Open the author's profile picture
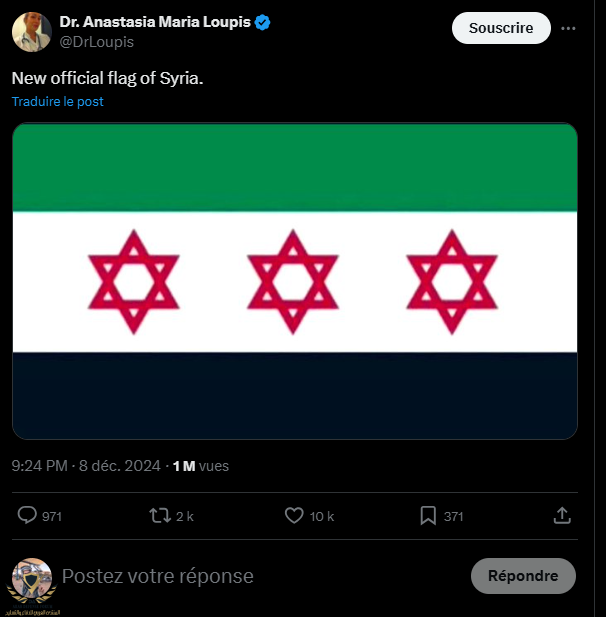This screenshot has width=606, height=617. (32, 32)
